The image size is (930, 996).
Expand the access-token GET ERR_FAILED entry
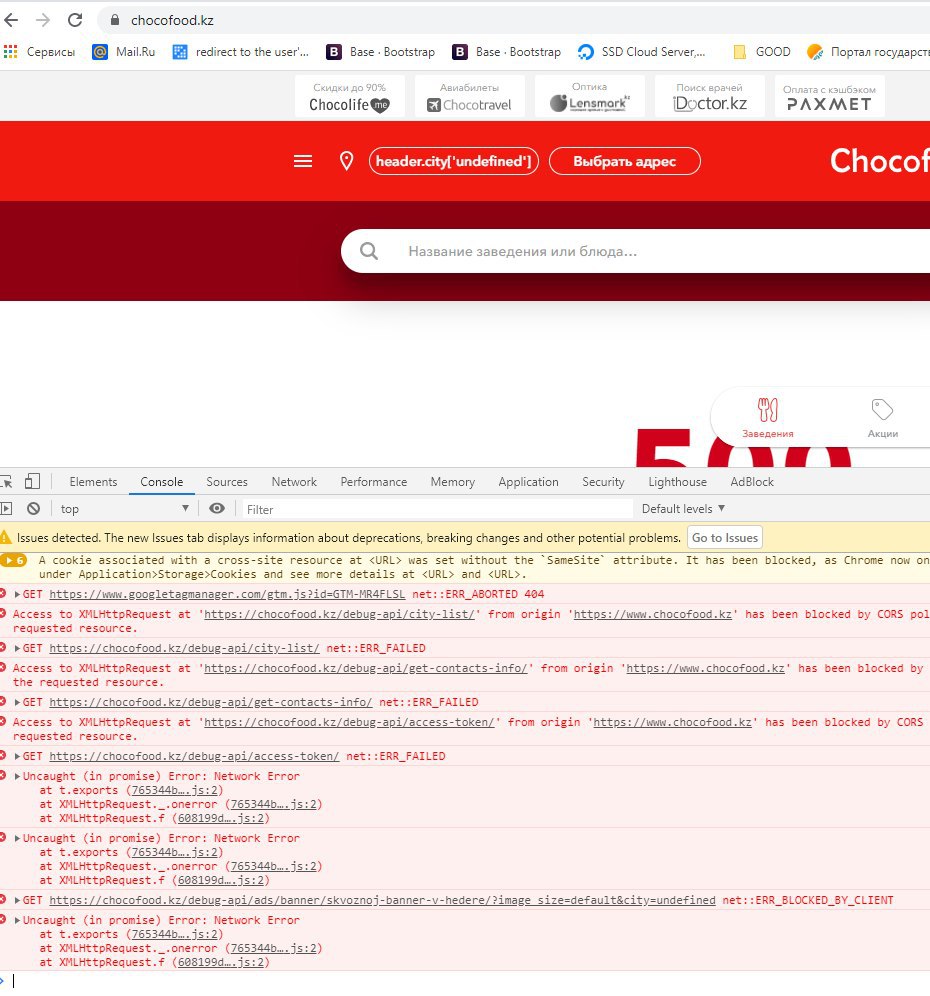[x=17, y=757]
